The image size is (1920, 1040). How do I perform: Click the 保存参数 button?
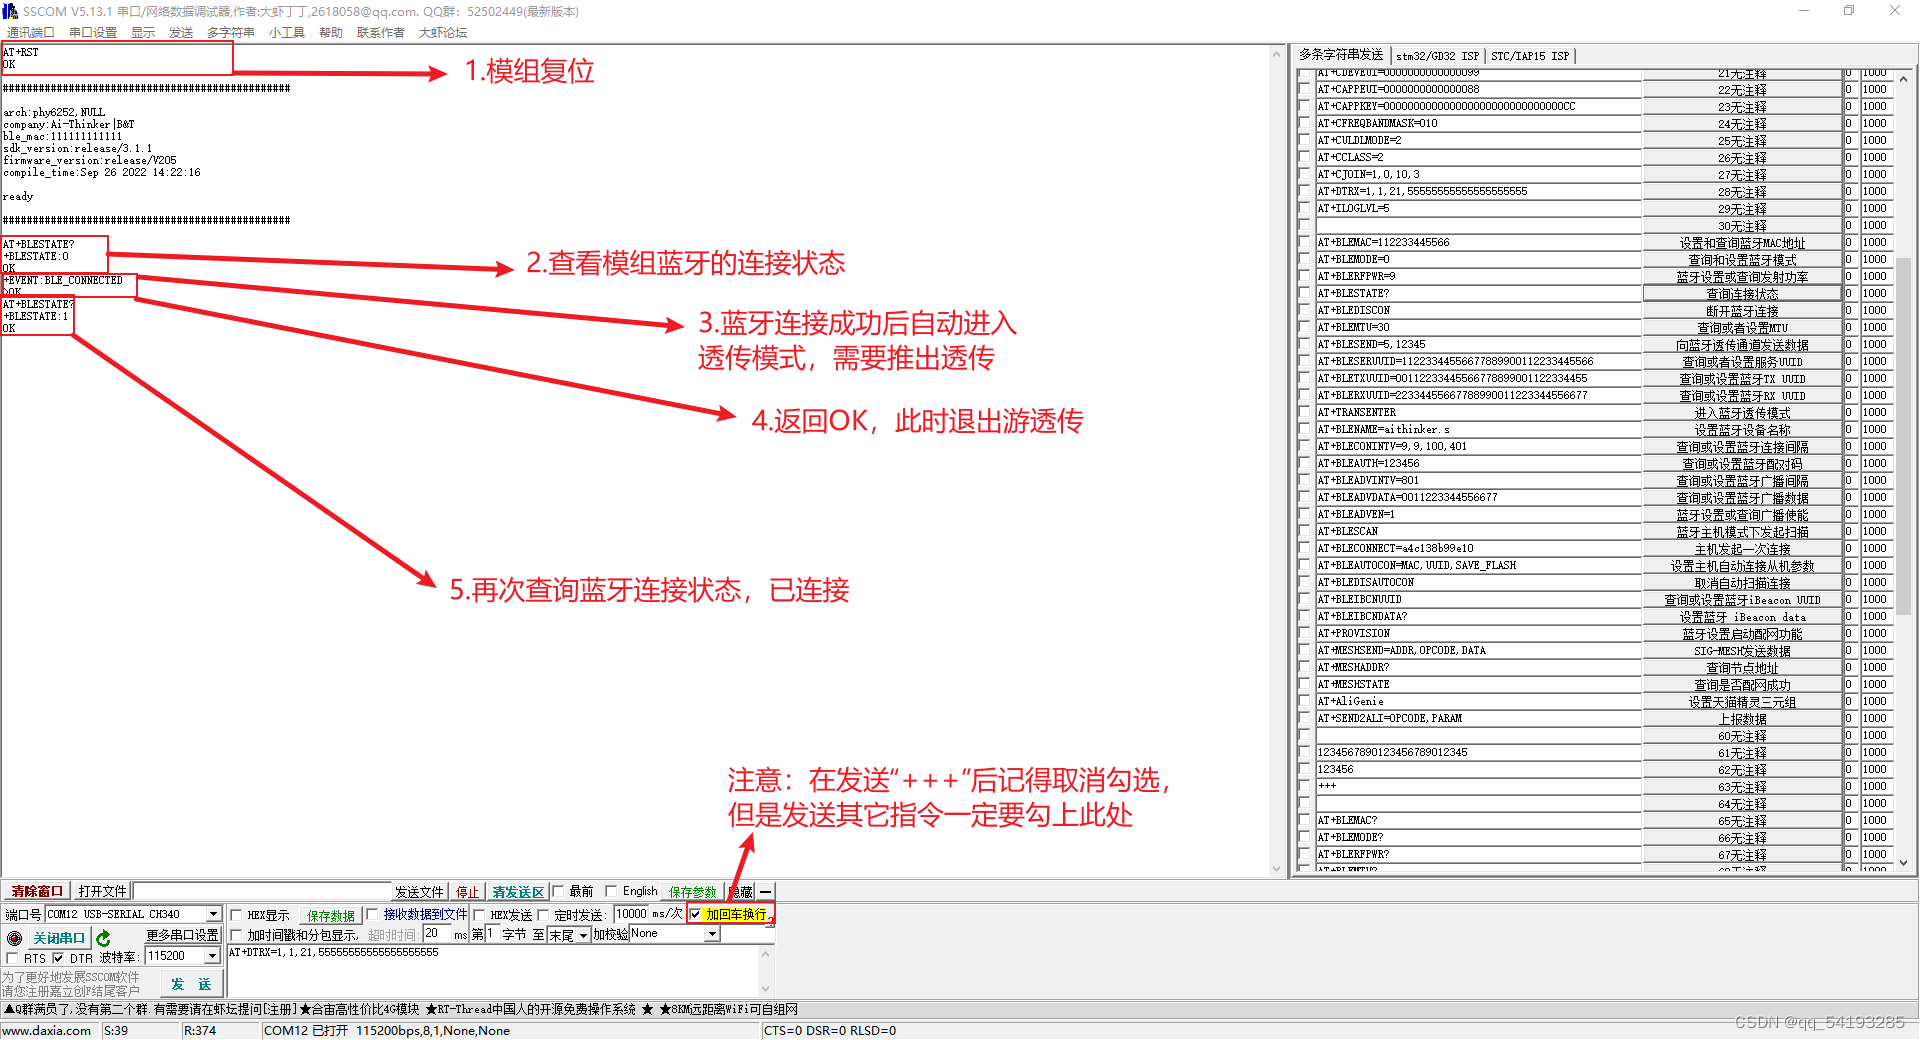[693, 892]
